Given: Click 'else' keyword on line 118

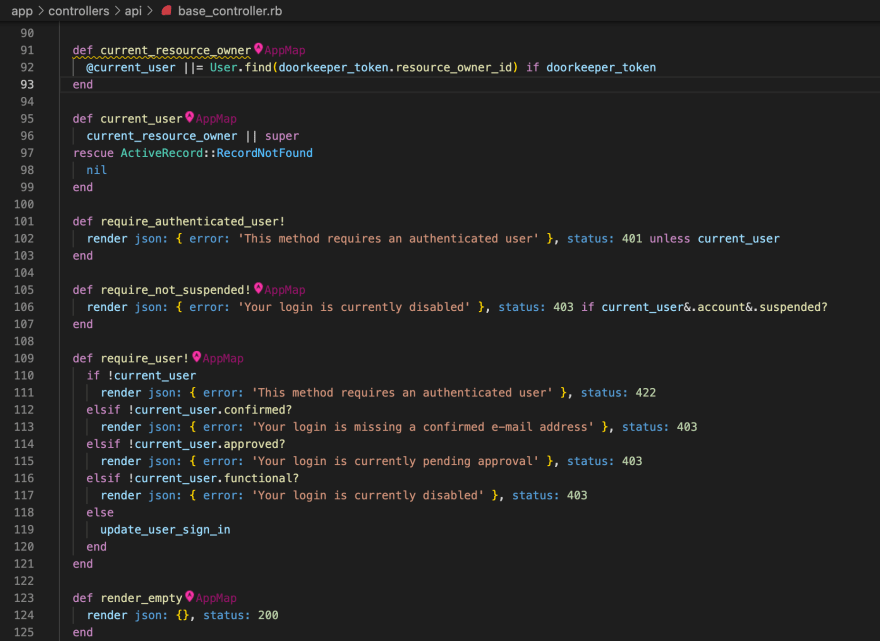Looking at the screenshot, I should click(100, 512).
